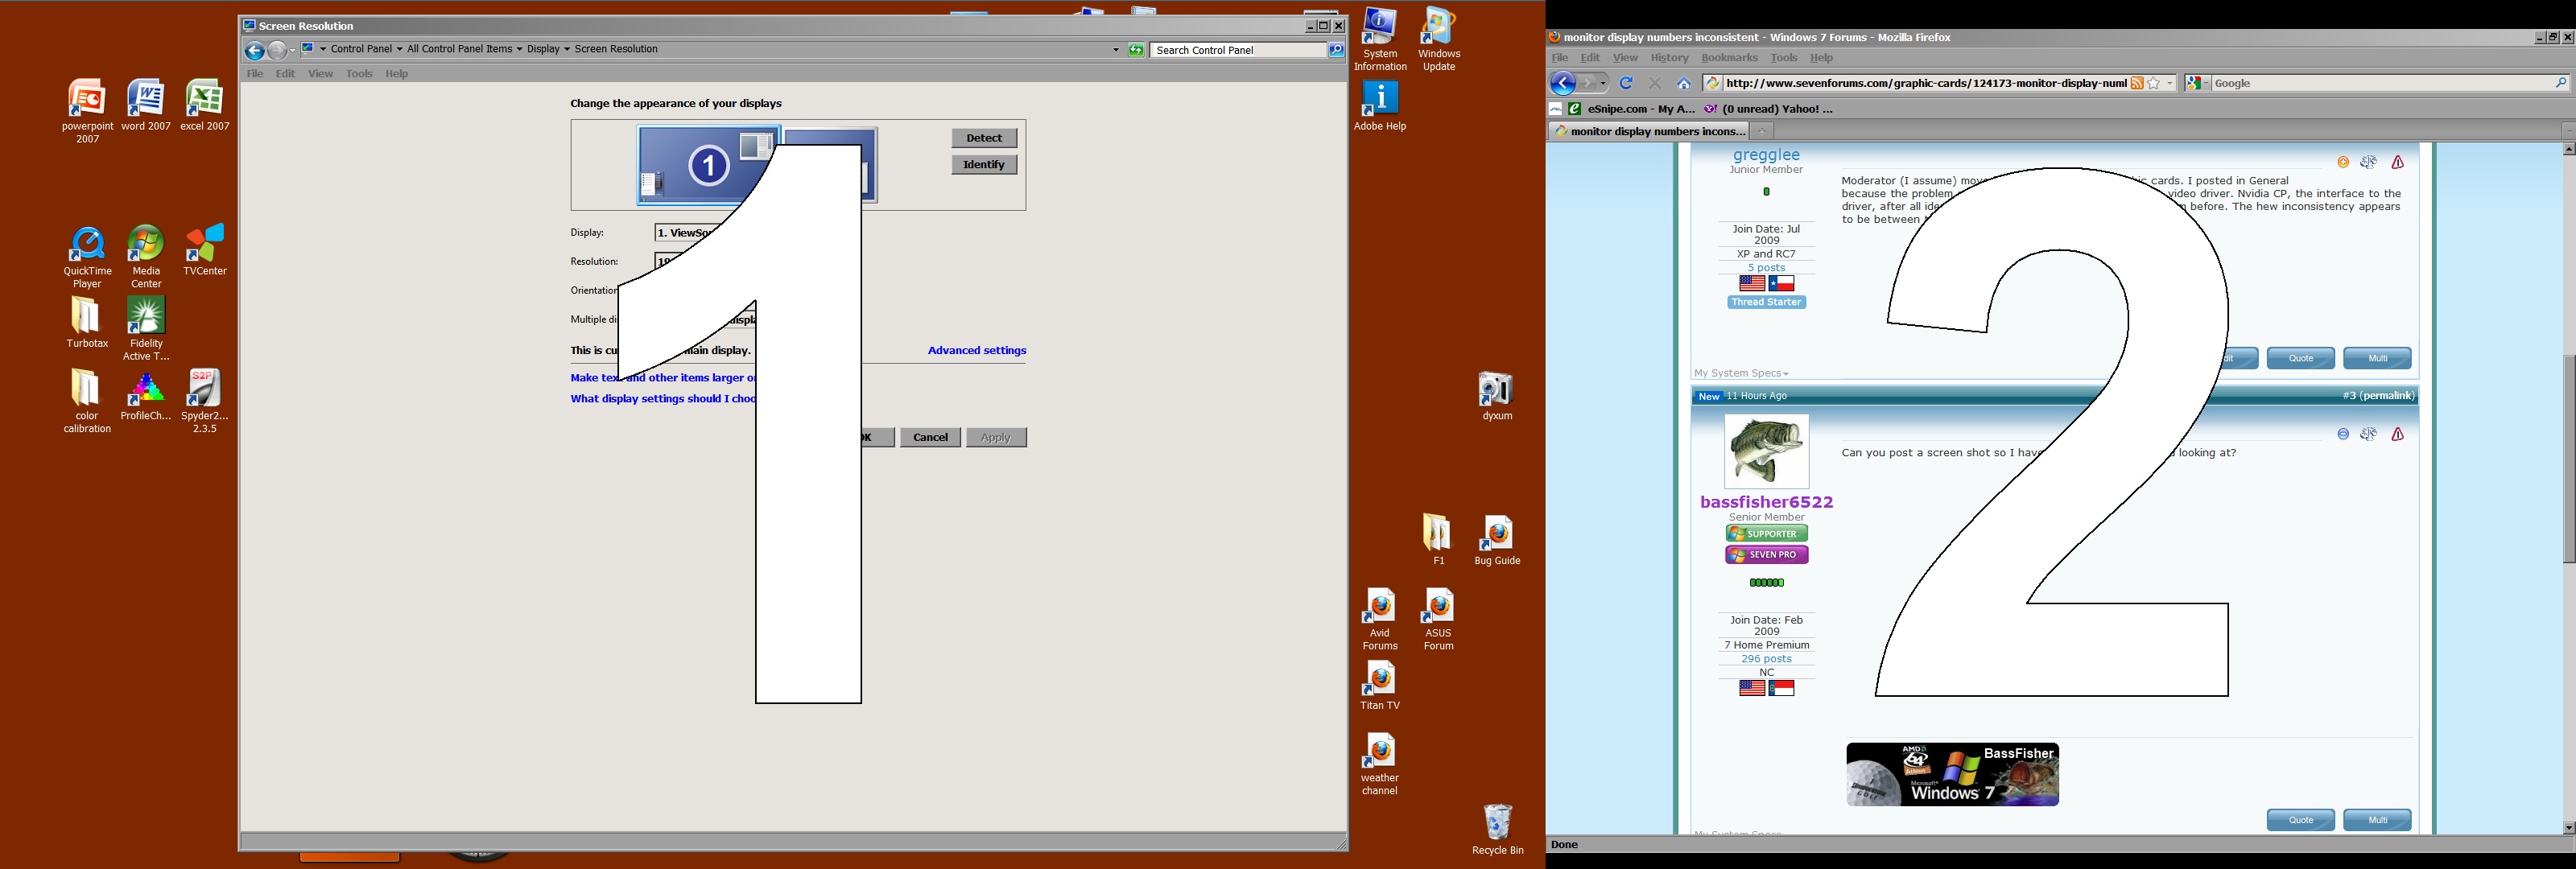
Task: Open the QuickTime Player desktop icon
Action: (87, 257)
